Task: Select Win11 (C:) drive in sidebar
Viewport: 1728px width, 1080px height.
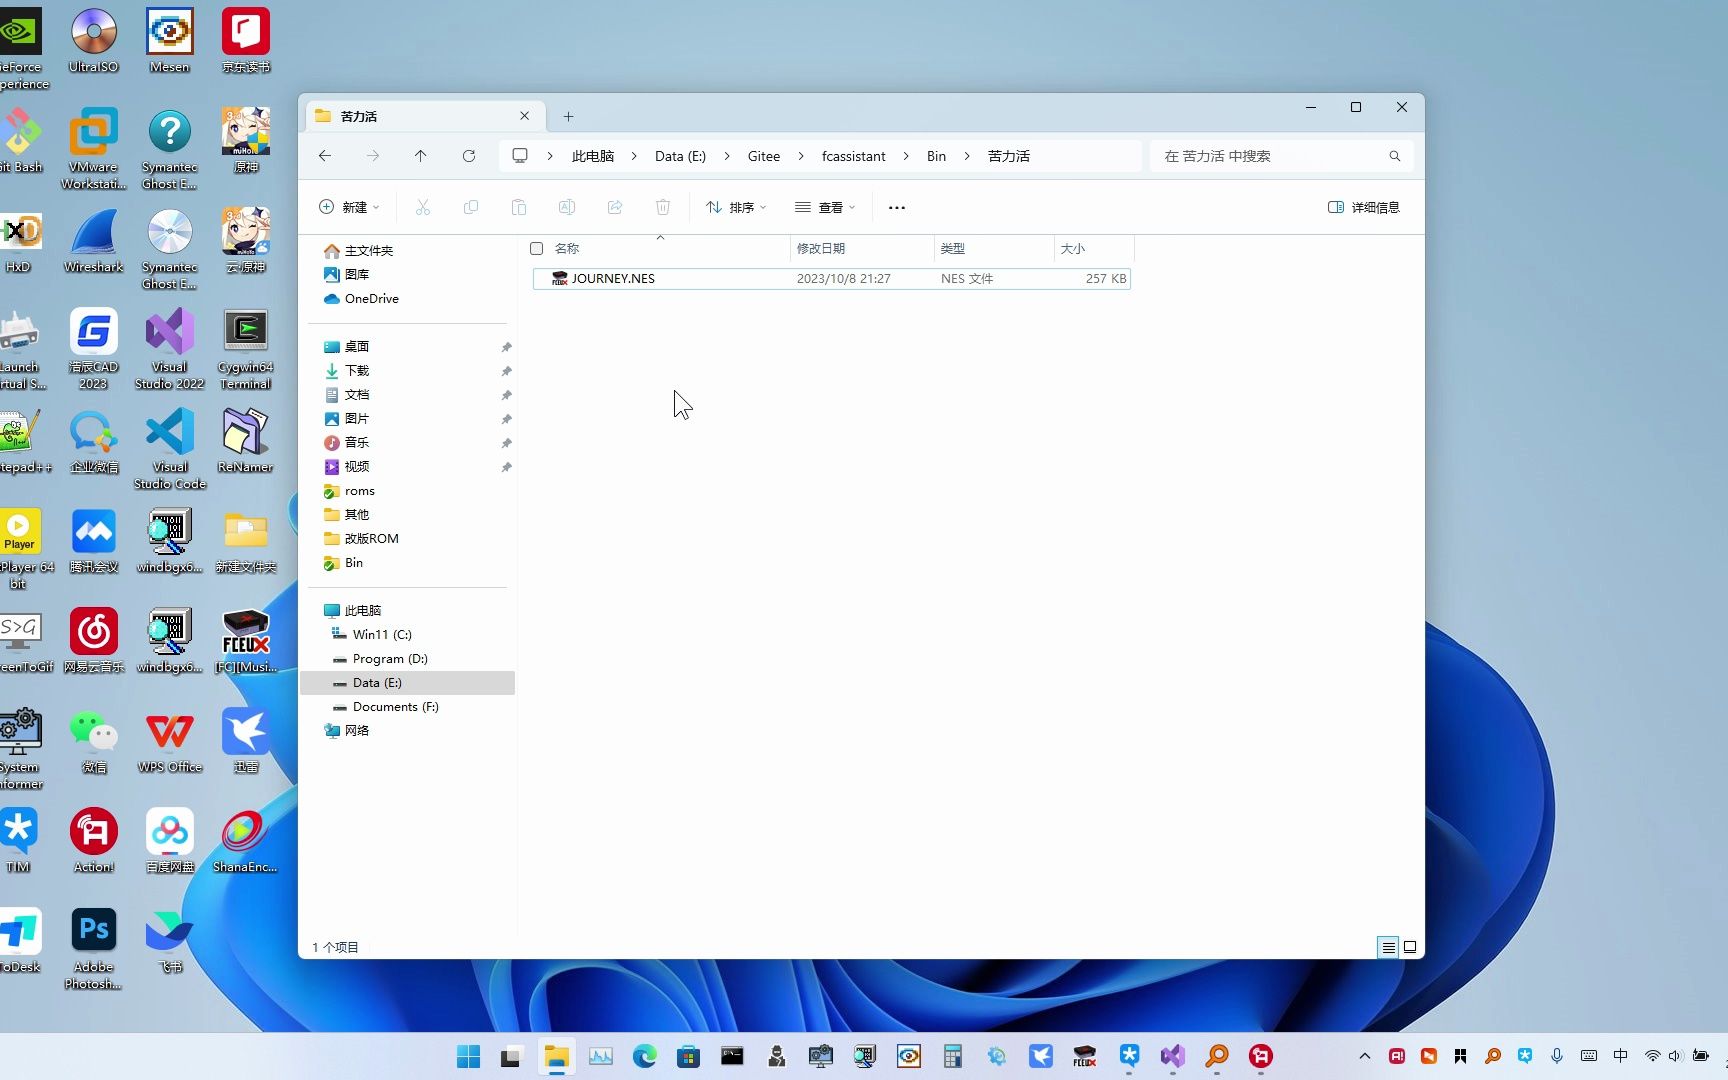Action: [382, 635]
